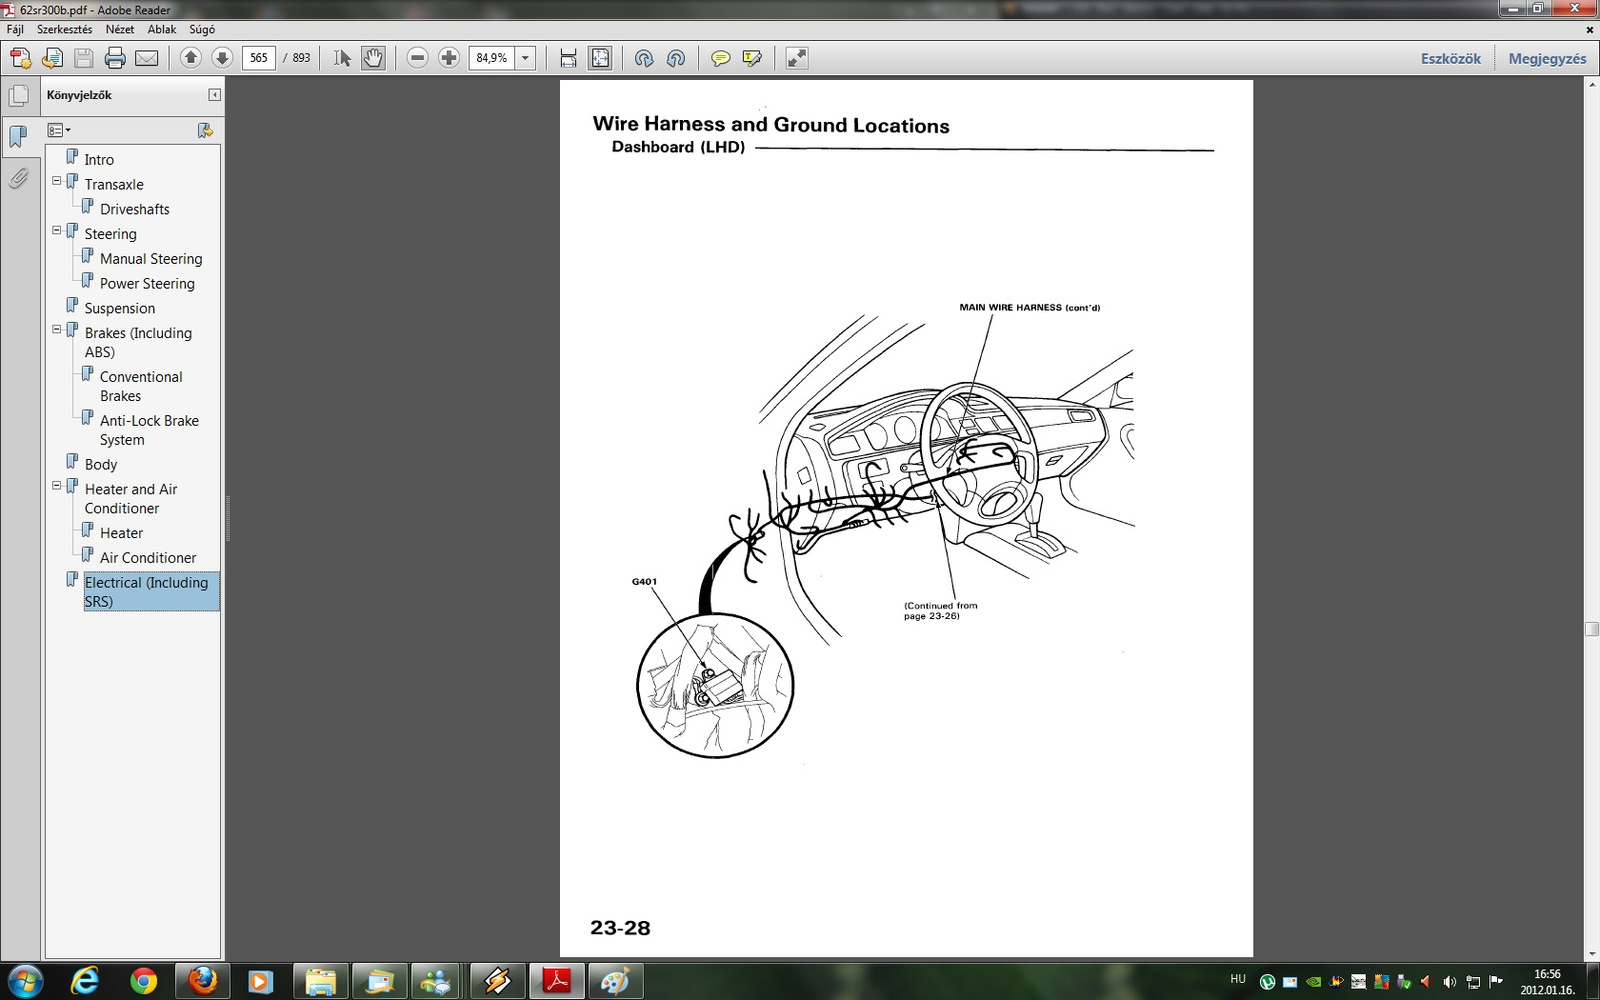Click the vertical scrollbar thumb of document
The image size is (1600, 1000).
1591,629
